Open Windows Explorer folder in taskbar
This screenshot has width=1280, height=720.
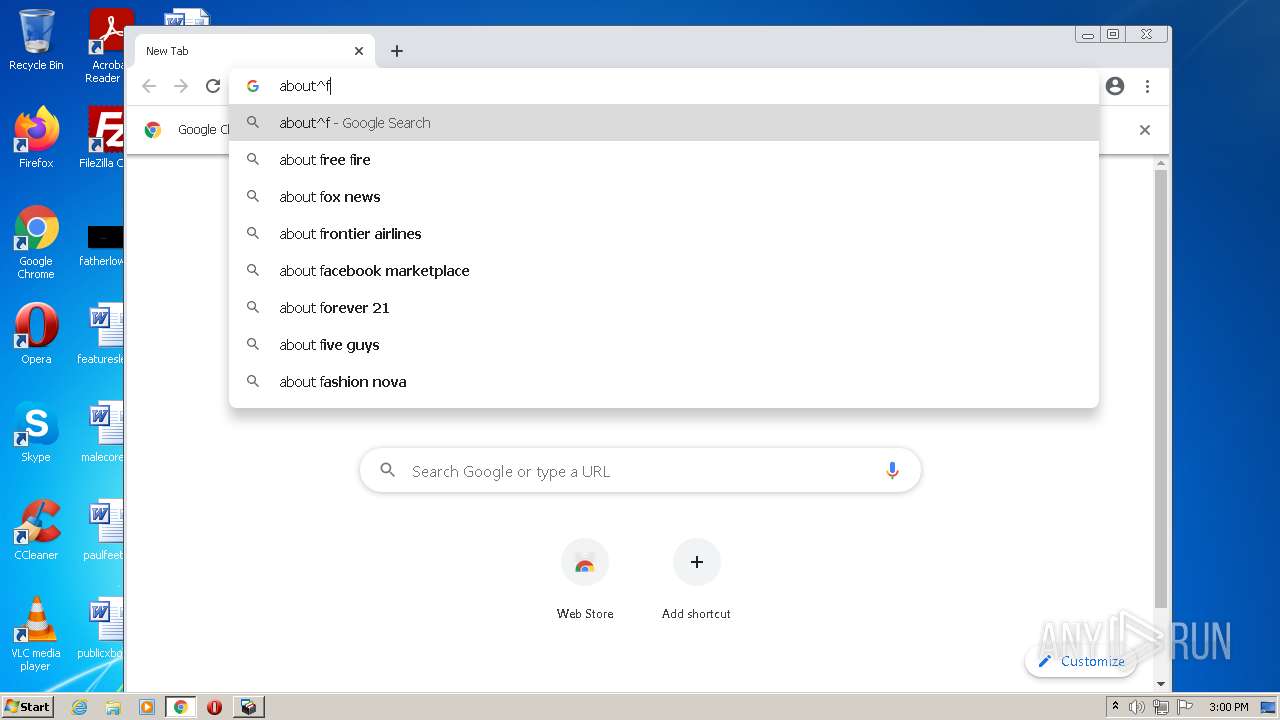point(113,707)
